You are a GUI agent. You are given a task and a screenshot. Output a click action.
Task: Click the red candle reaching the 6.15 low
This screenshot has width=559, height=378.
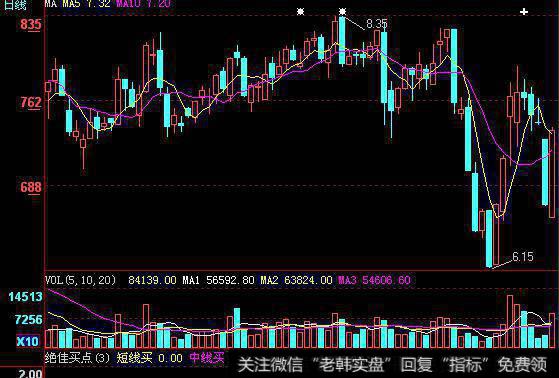click(496, 235)
